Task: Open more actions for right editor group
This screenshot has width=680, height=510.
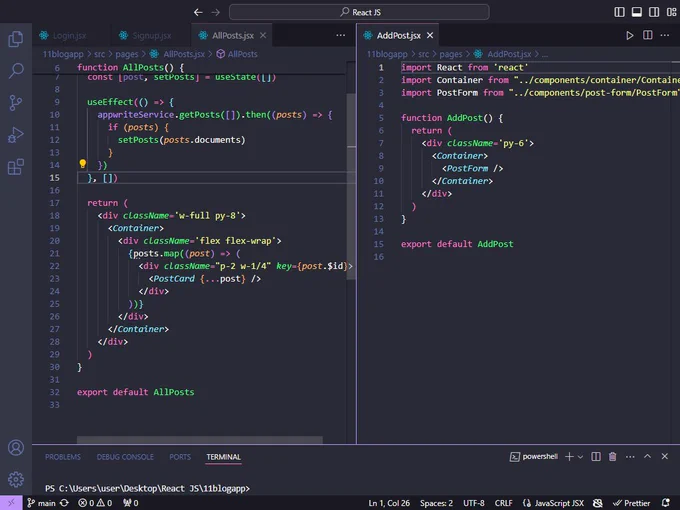Action: click(665, 35)
